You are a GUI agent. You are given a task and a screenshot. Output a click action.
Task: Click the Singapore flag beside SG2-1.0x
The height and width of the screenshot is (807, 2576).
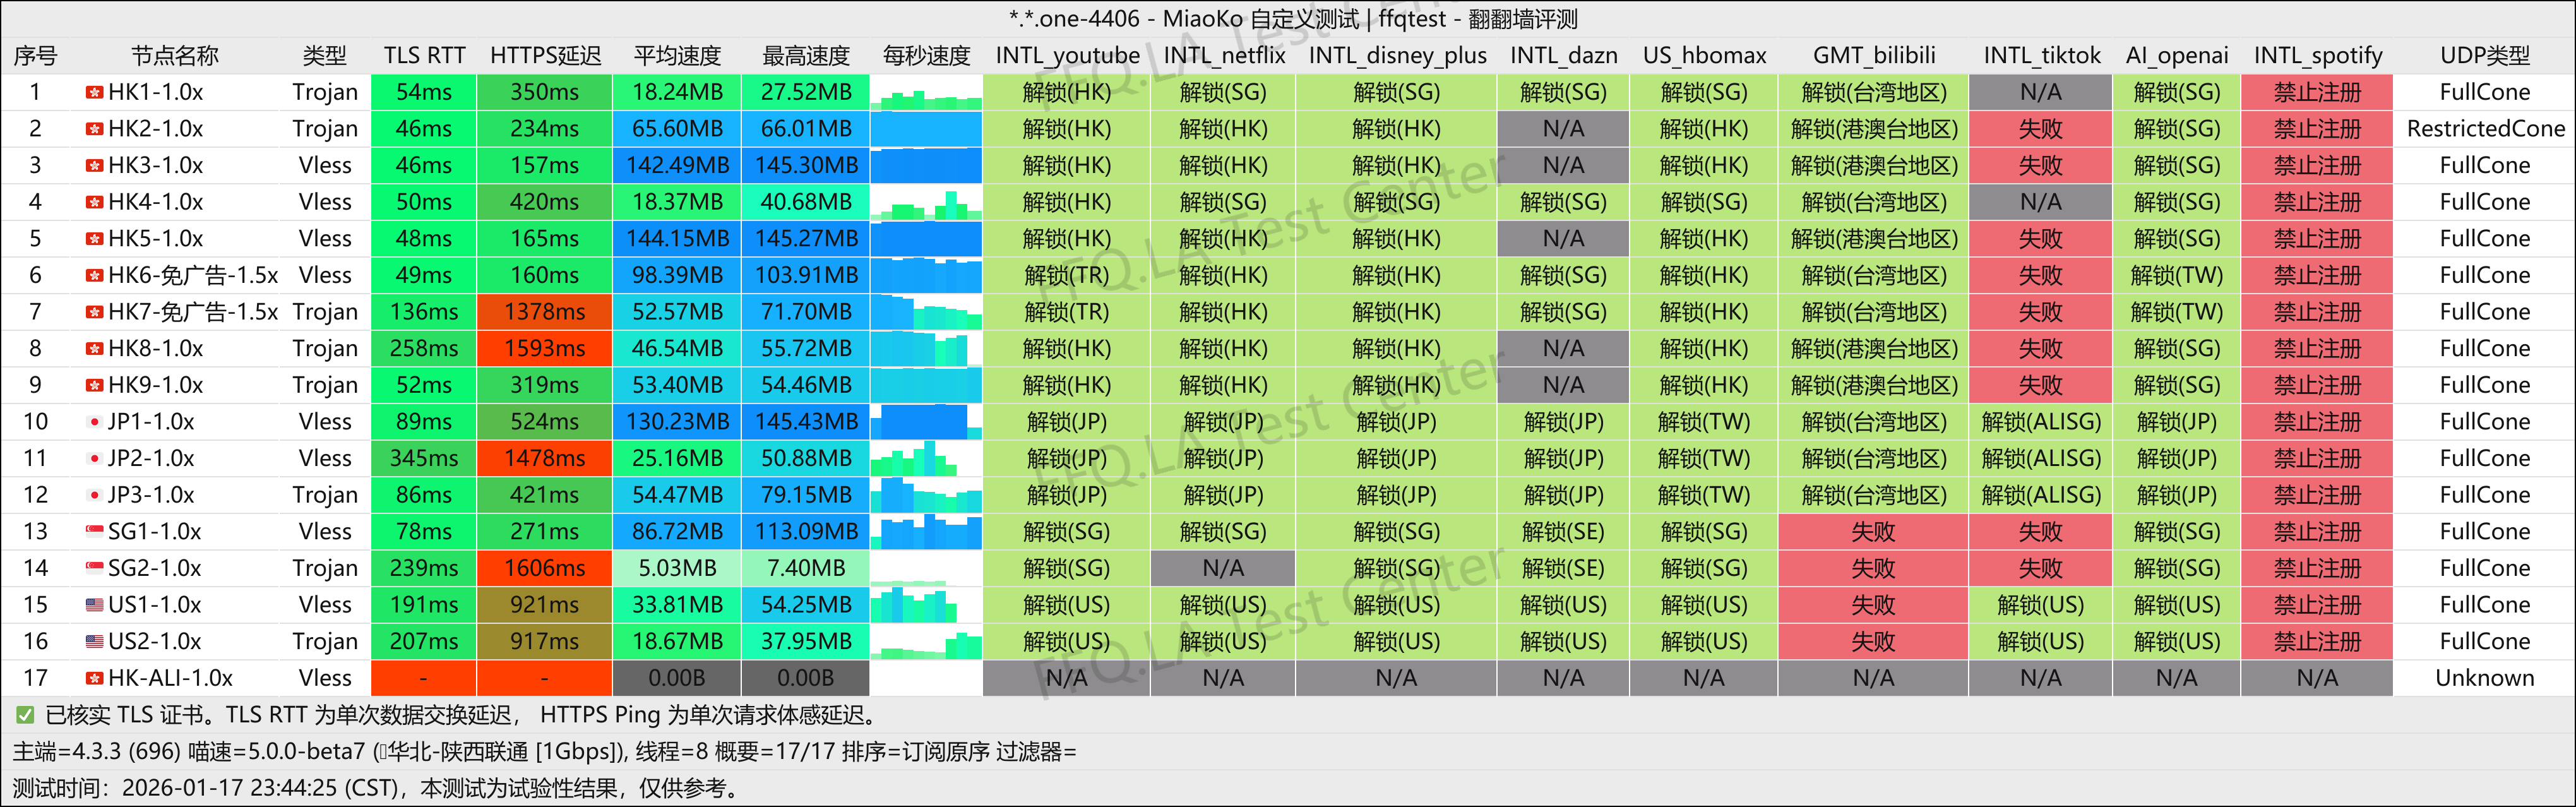(x=94, y=568)
